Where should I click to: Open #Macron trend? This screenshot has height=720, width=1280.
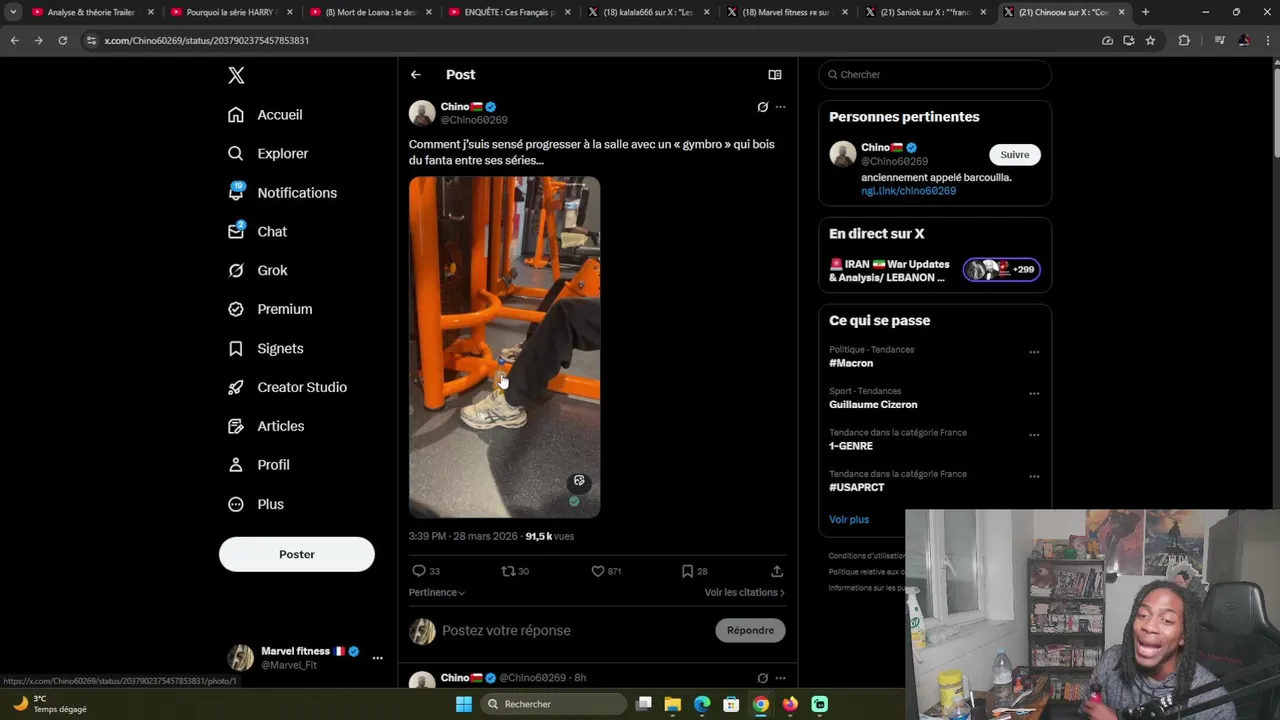[x=851, y=363]
